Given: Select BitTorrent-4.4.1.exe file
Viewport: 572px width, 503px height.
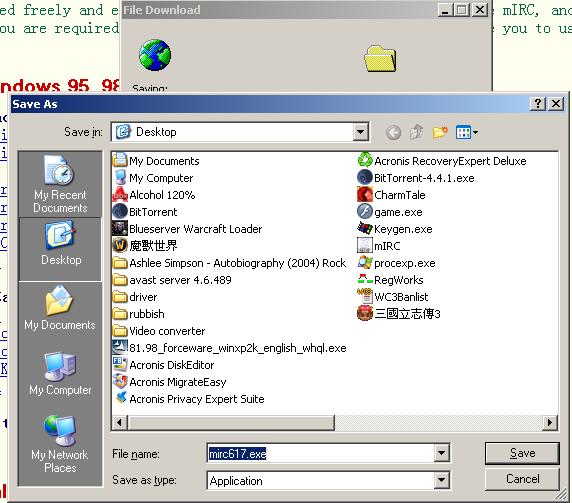Looking at the screenshot, I should [x=416, y=178].
